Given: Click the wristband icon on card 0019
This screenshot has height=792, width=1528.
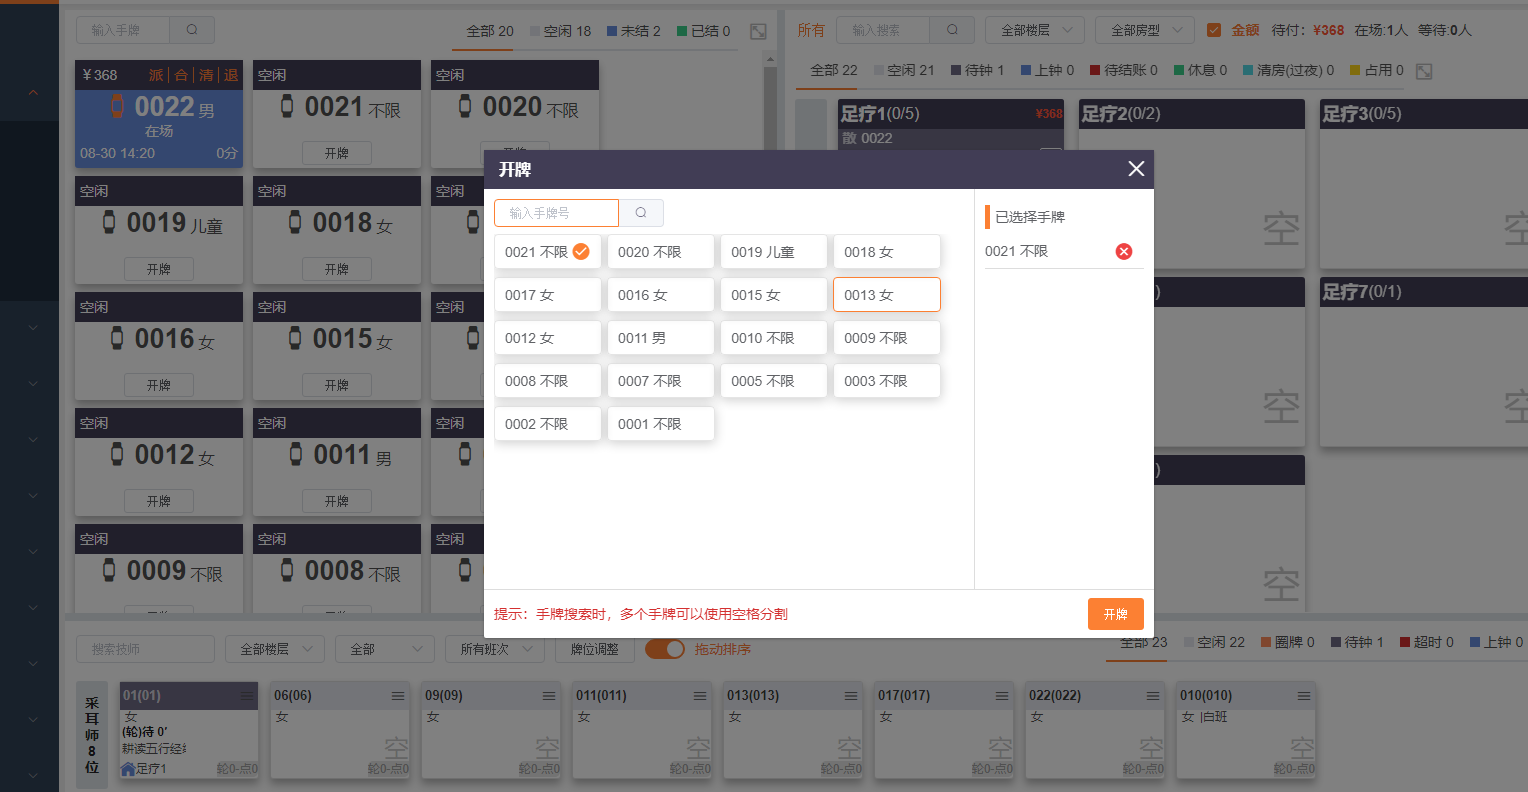Looking at the screenshot, I should click(x=109, y=222).
